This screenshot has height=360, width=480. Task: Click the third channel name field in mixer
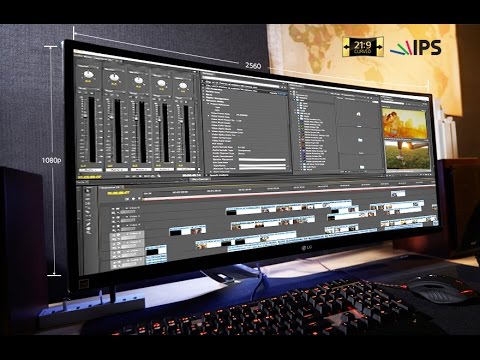(141, 170)
